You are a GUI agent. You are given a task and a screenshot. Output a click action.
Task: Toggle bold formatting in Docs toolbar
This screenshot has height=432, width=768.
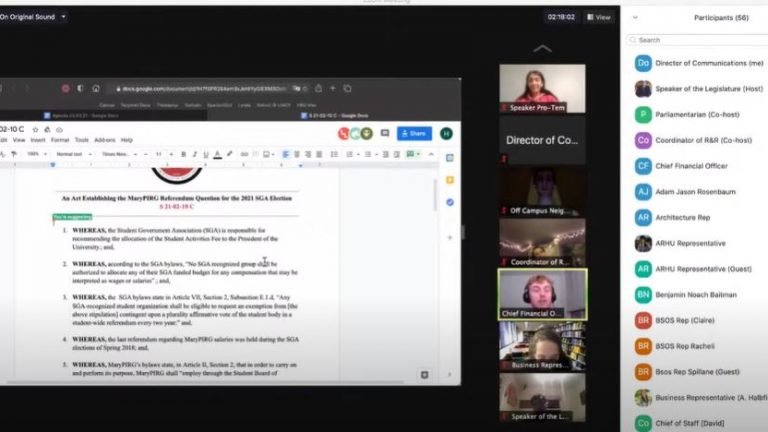183,154
